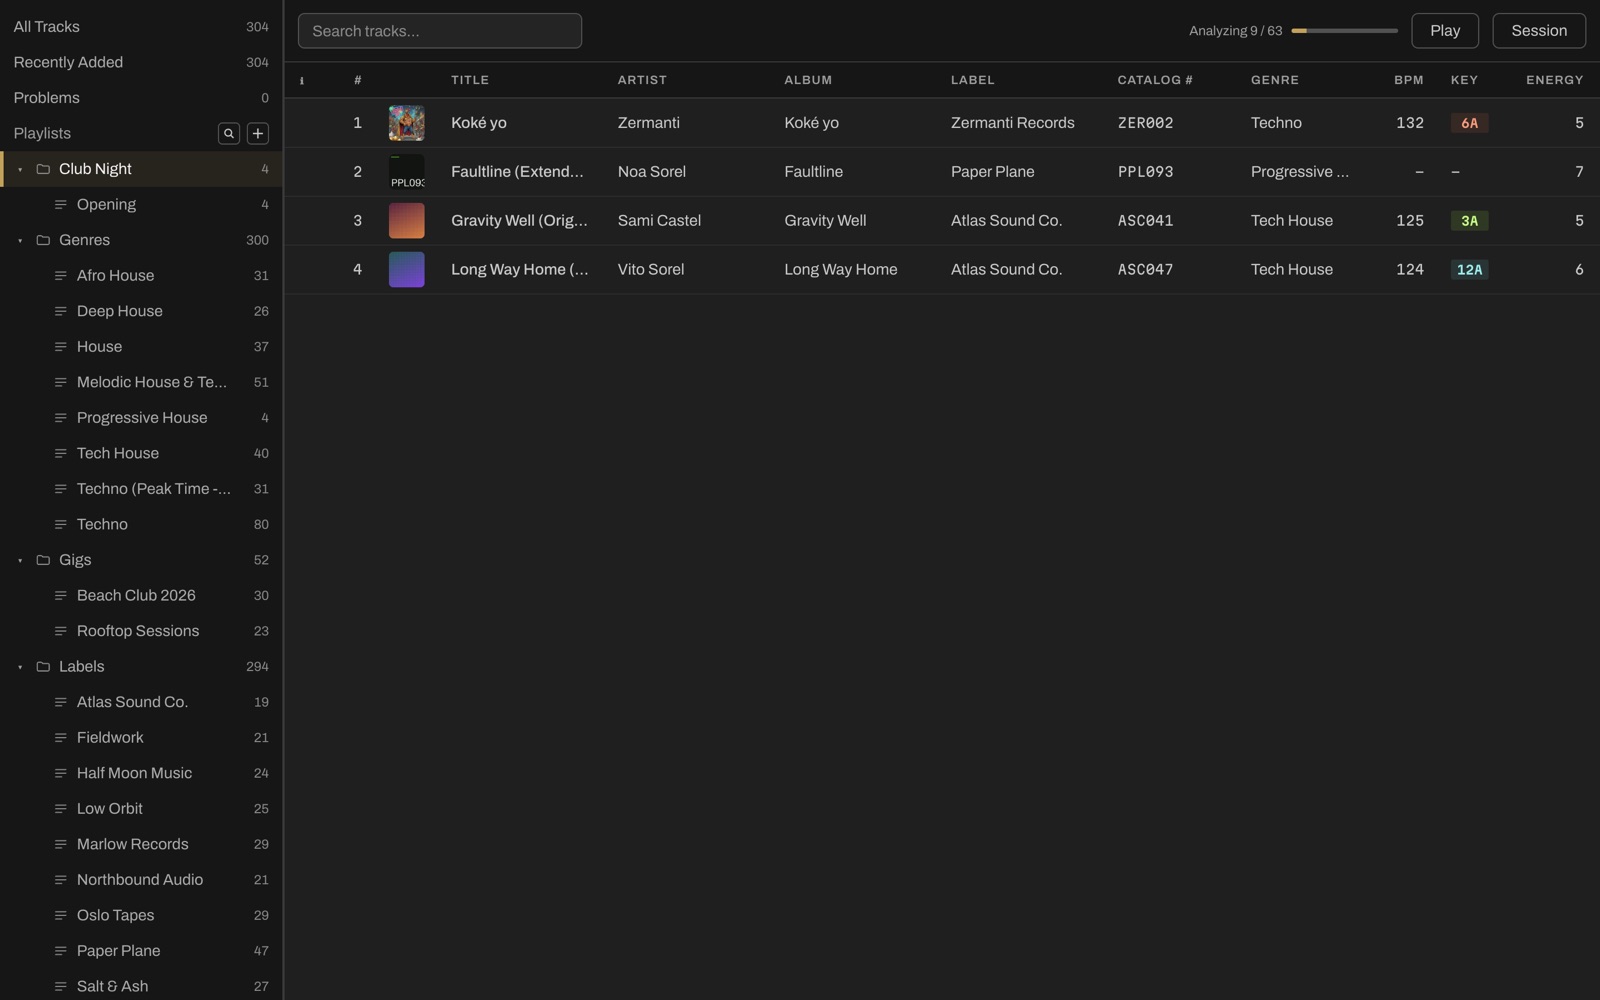Click the Genres folder icon

(x=43, y=240)
